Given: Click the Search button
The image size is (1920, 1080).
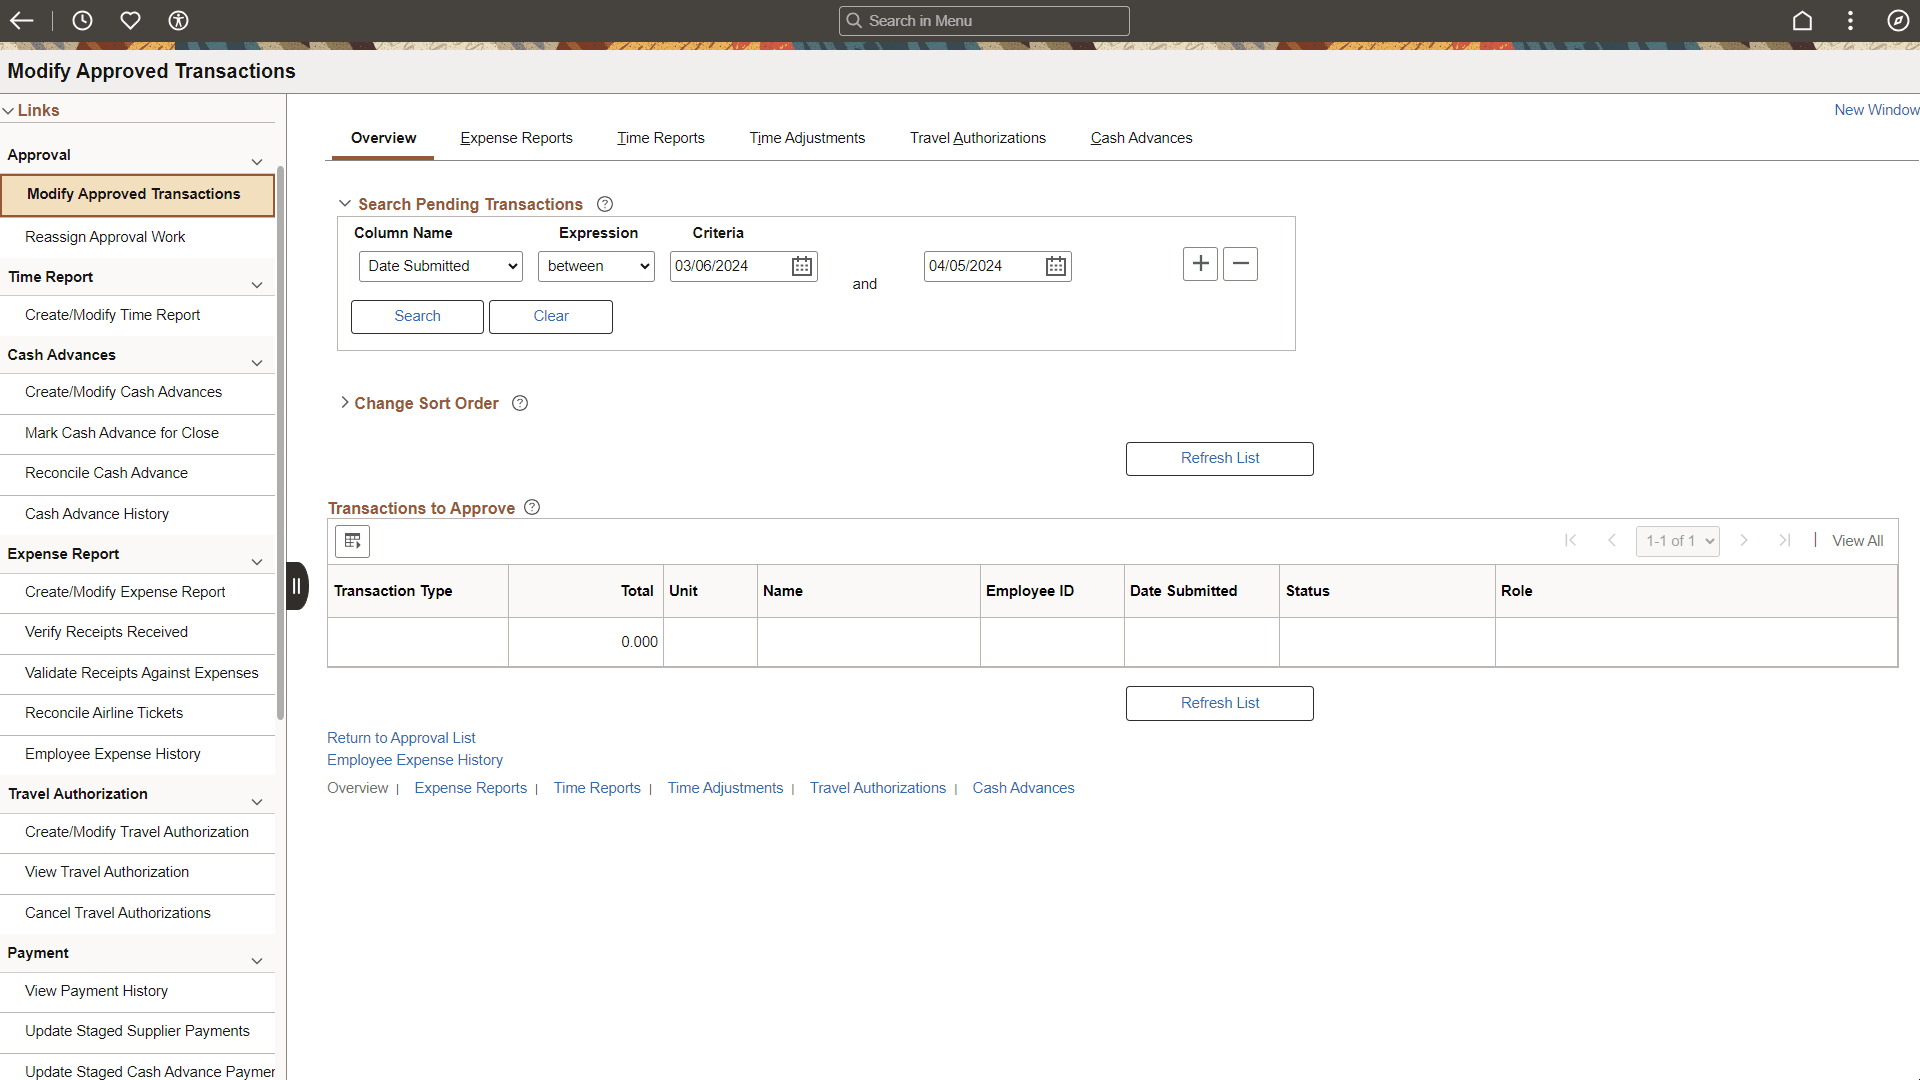Looking at the screenshot, I should point(416,316).
